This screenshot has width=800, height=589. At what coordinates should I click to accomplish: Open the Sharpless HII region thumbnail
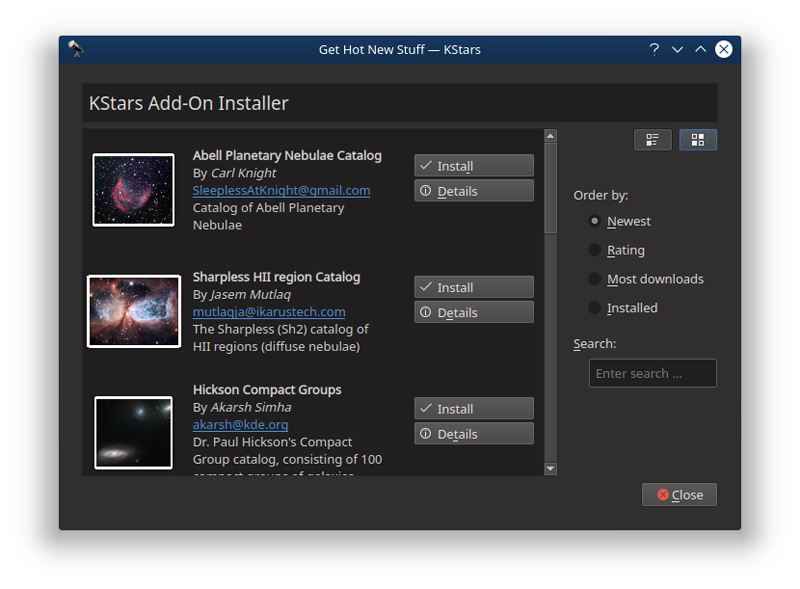tap(133, 312)
